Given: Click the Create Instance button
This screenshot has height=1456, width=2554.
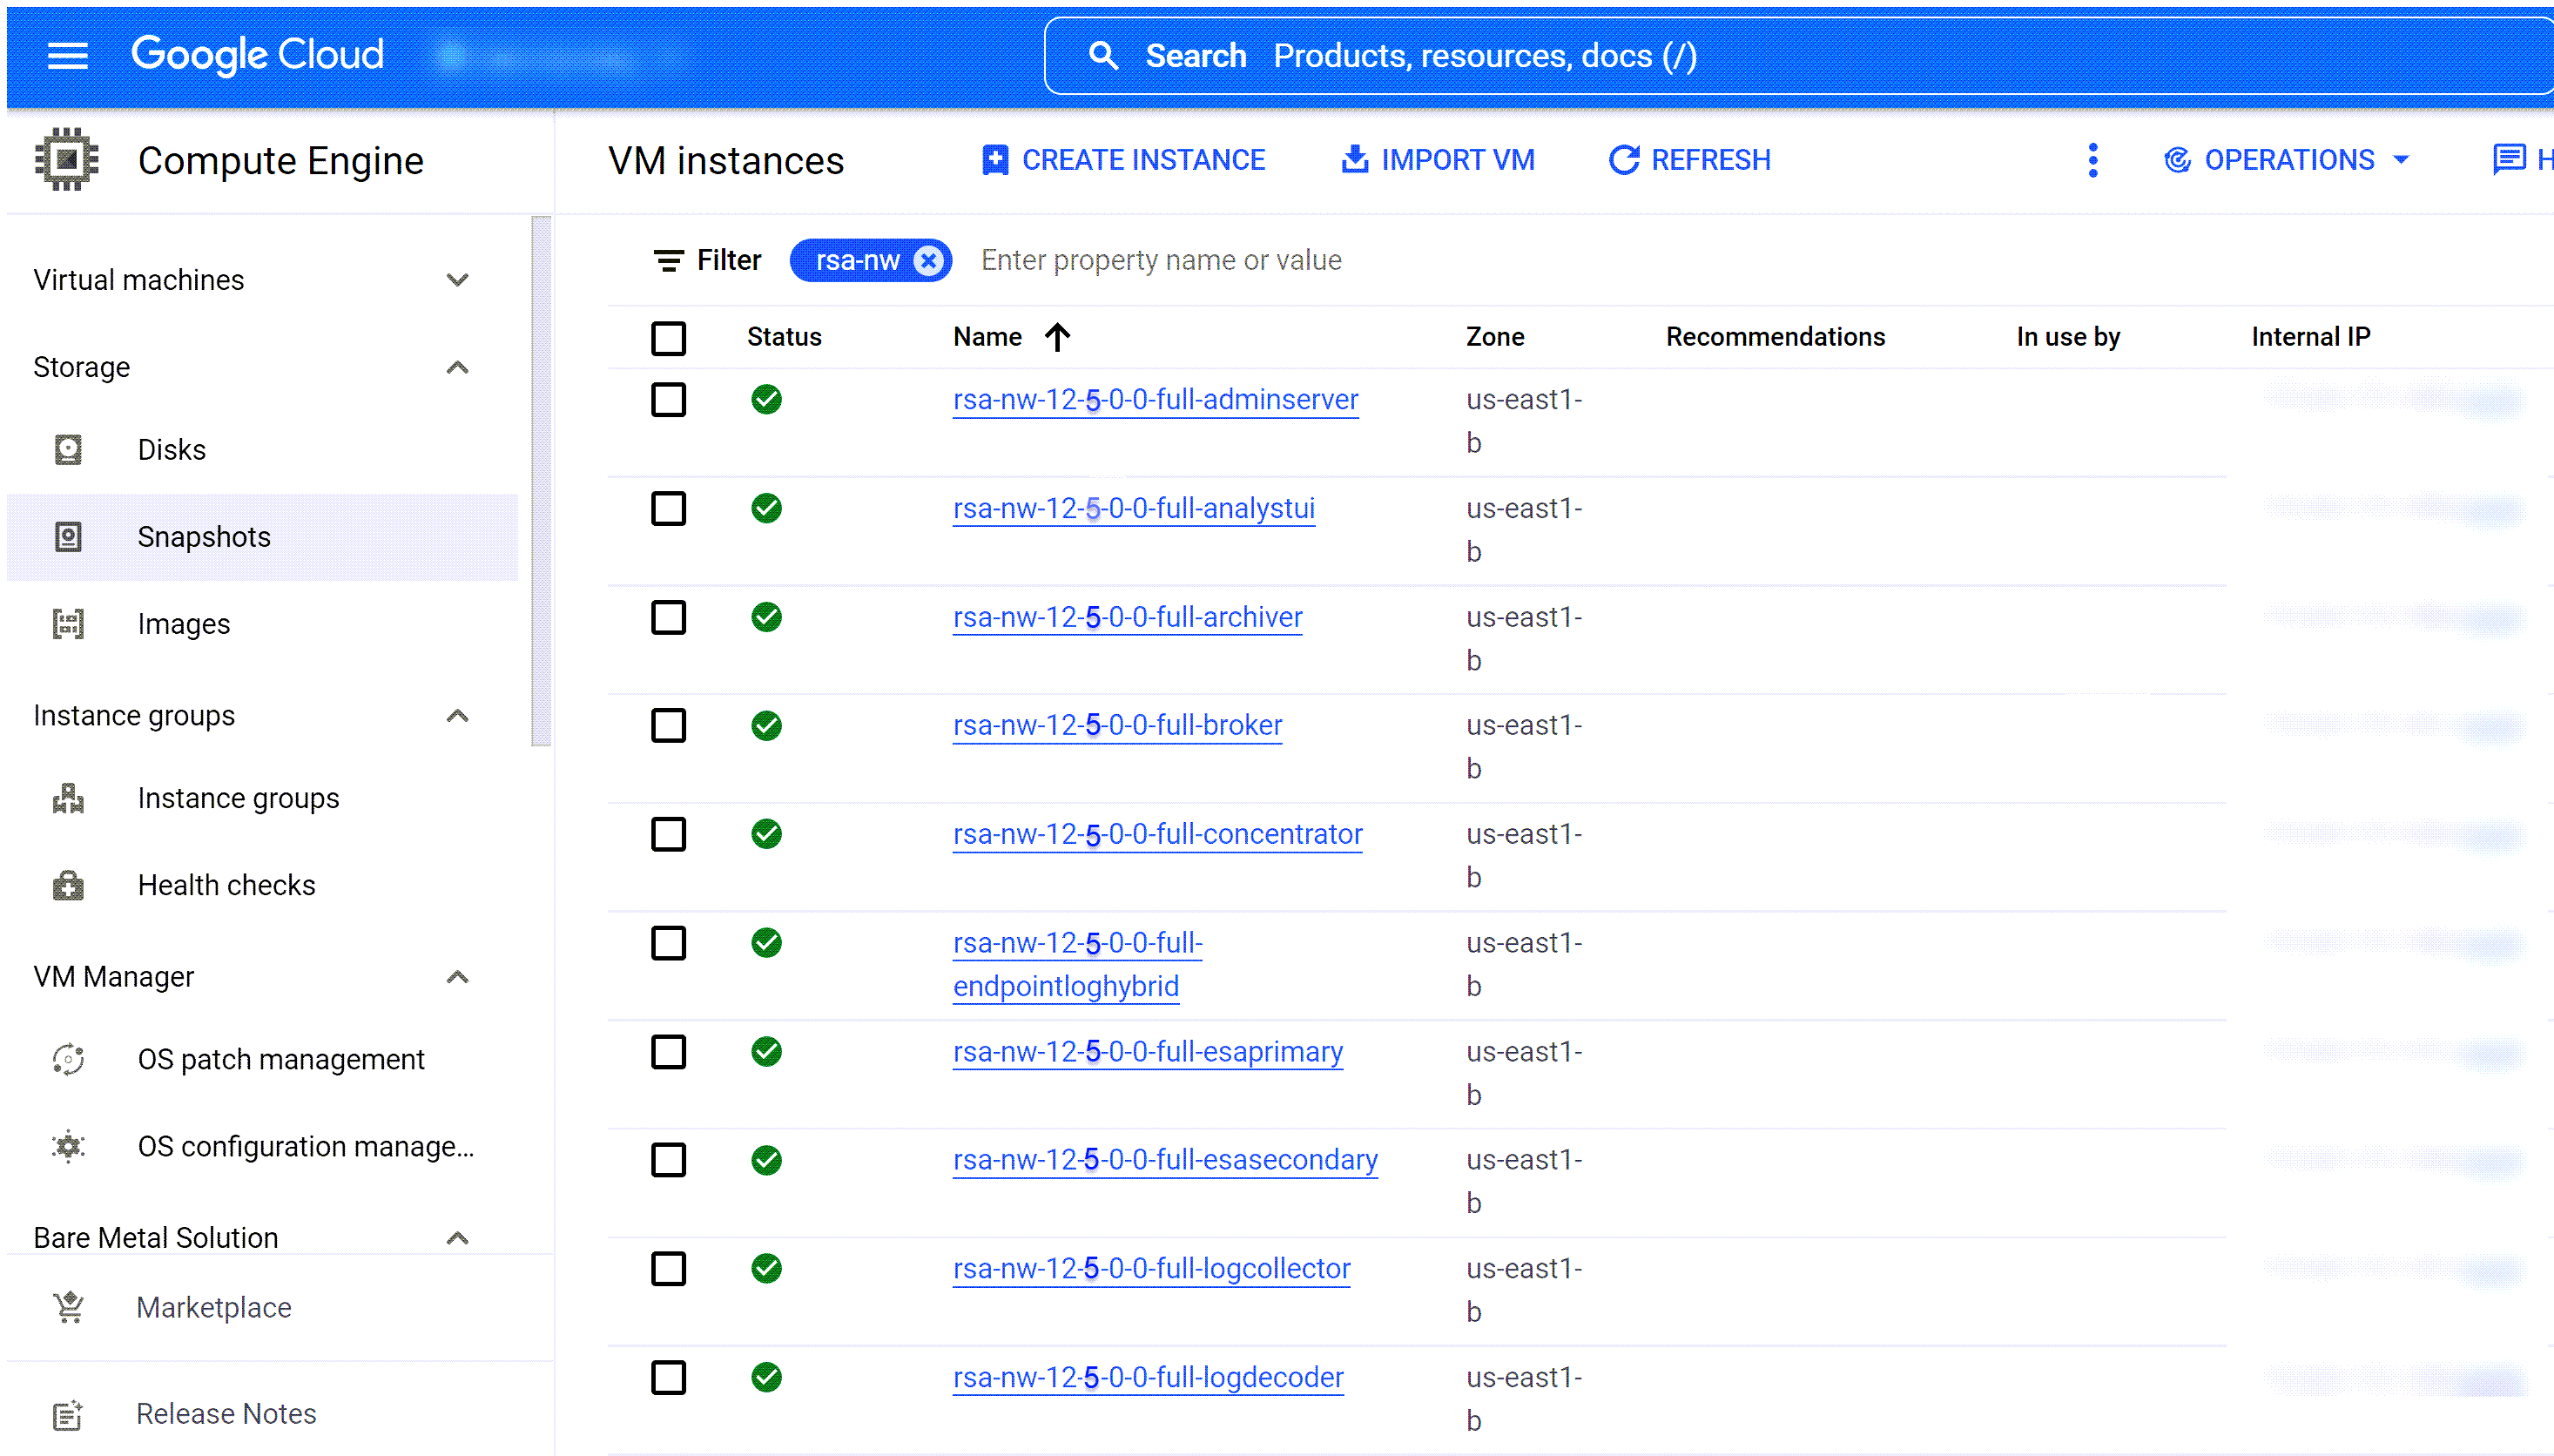Looking at the screenshot, I should 1123,160.
